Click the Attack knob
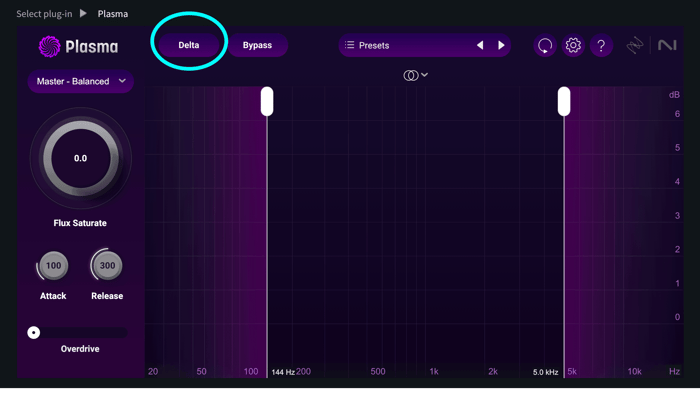 (53, 266)
